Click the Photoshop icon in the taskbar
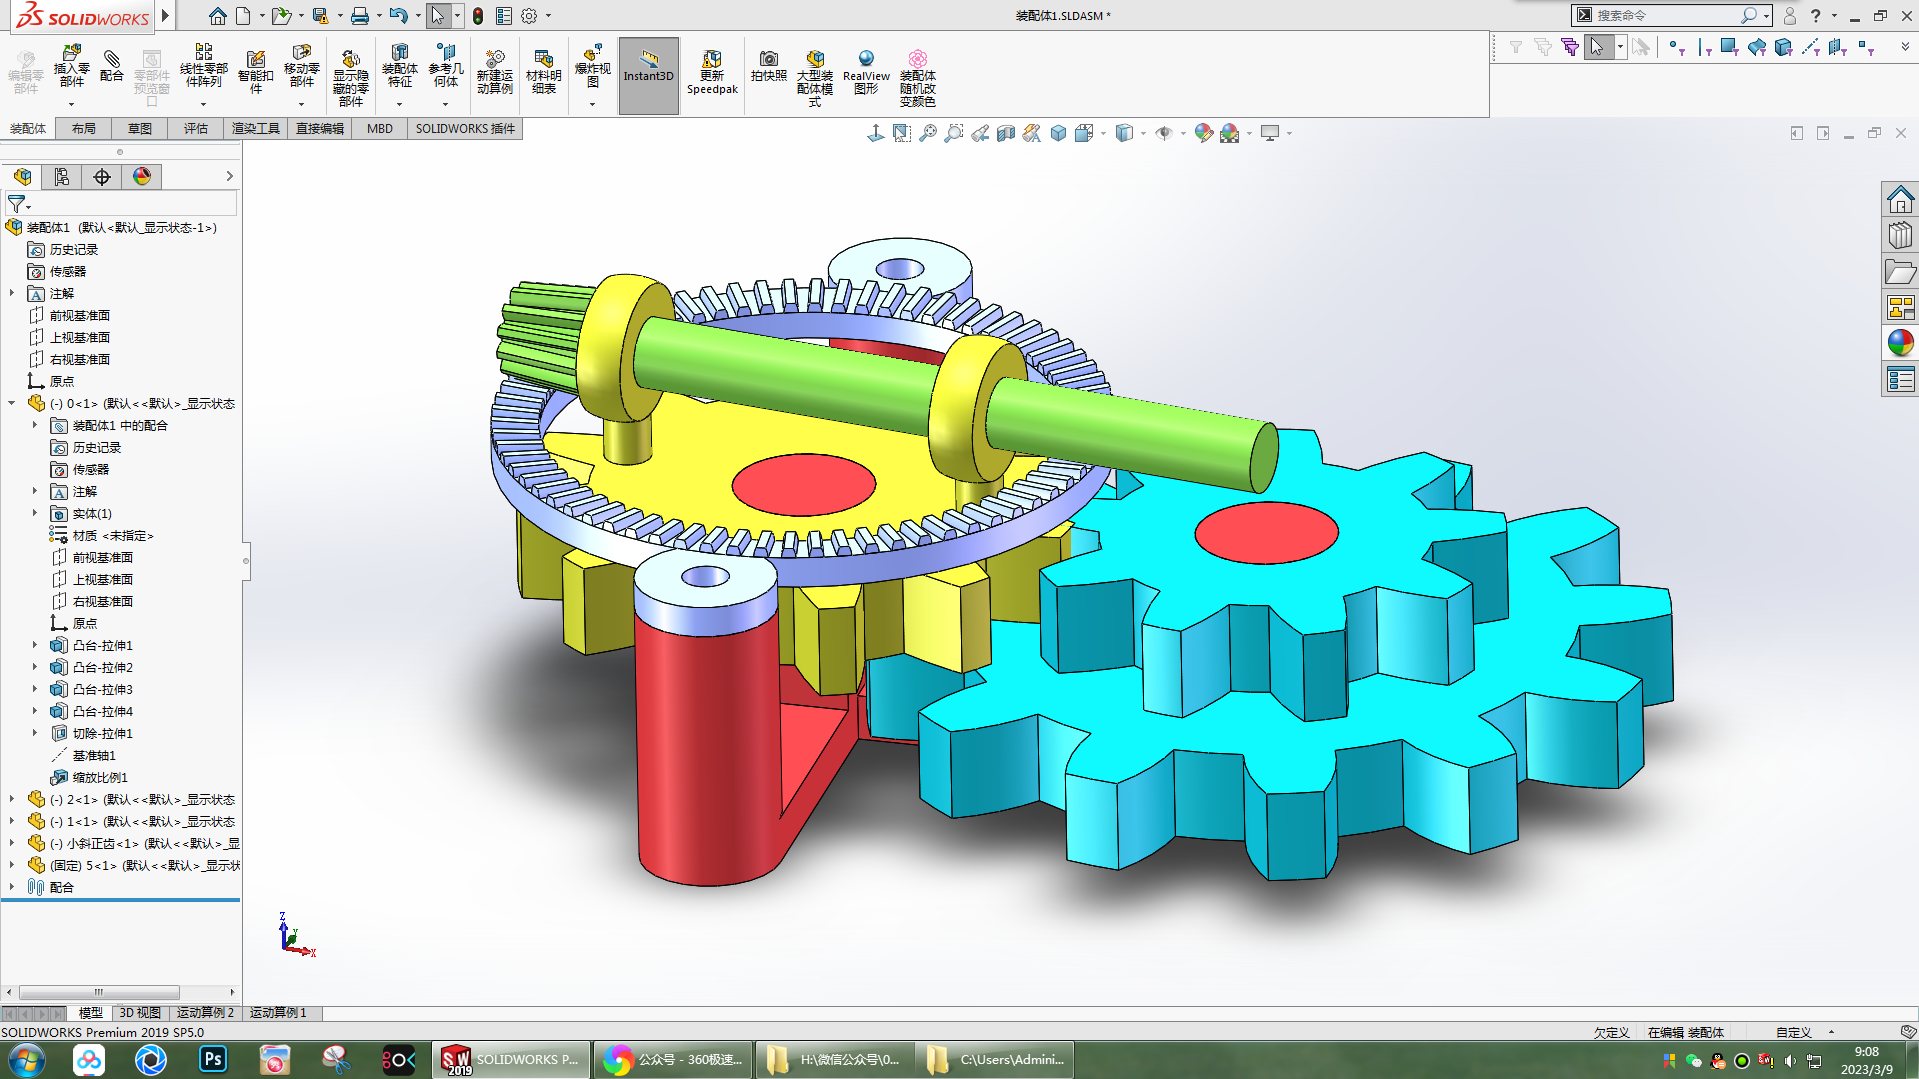 pyautogui.click(x=213, y=1059)
